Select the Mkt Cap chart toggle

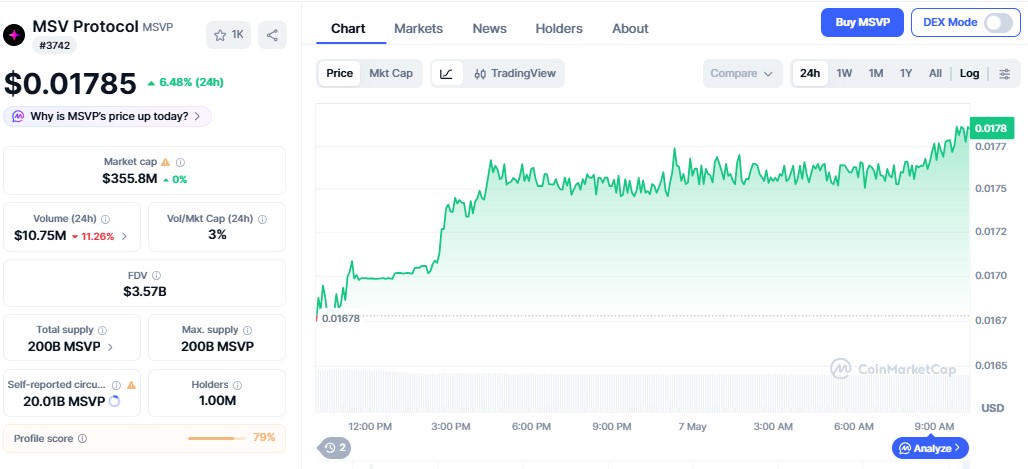[391, 73]
